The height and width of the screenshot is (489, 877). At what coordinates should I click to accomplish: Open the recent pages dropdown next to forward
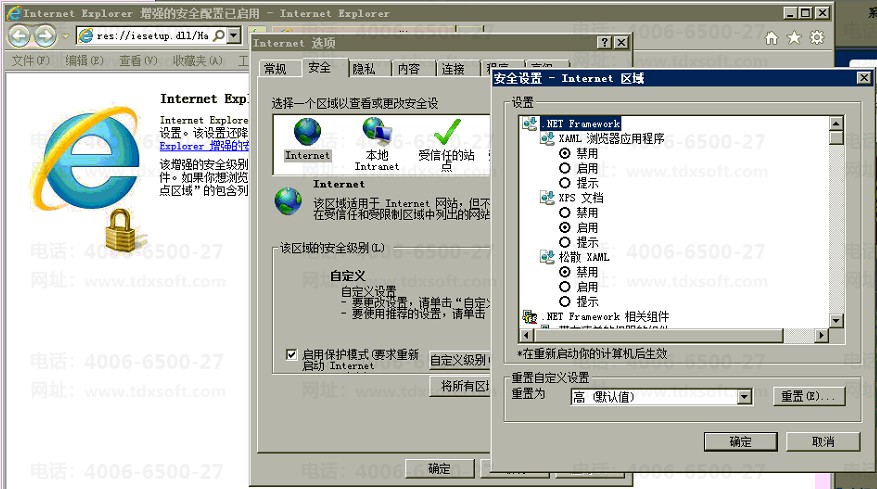pos(65,36)
